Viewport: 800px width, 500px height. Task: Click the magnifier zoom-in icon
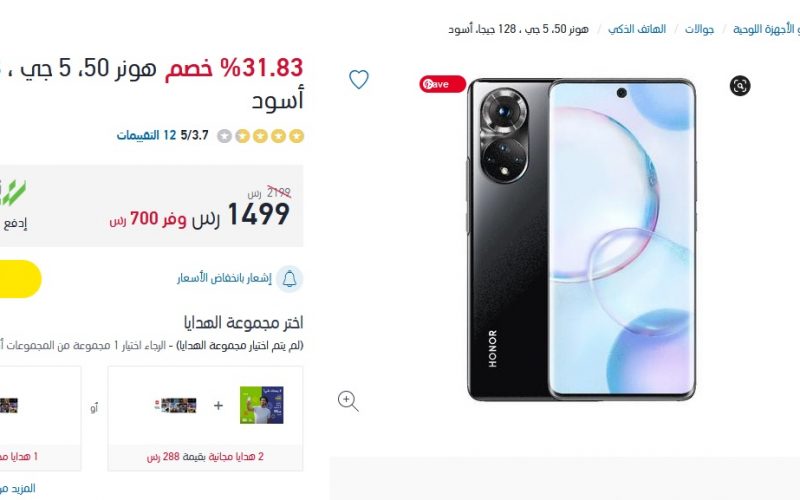pos(348,401)
